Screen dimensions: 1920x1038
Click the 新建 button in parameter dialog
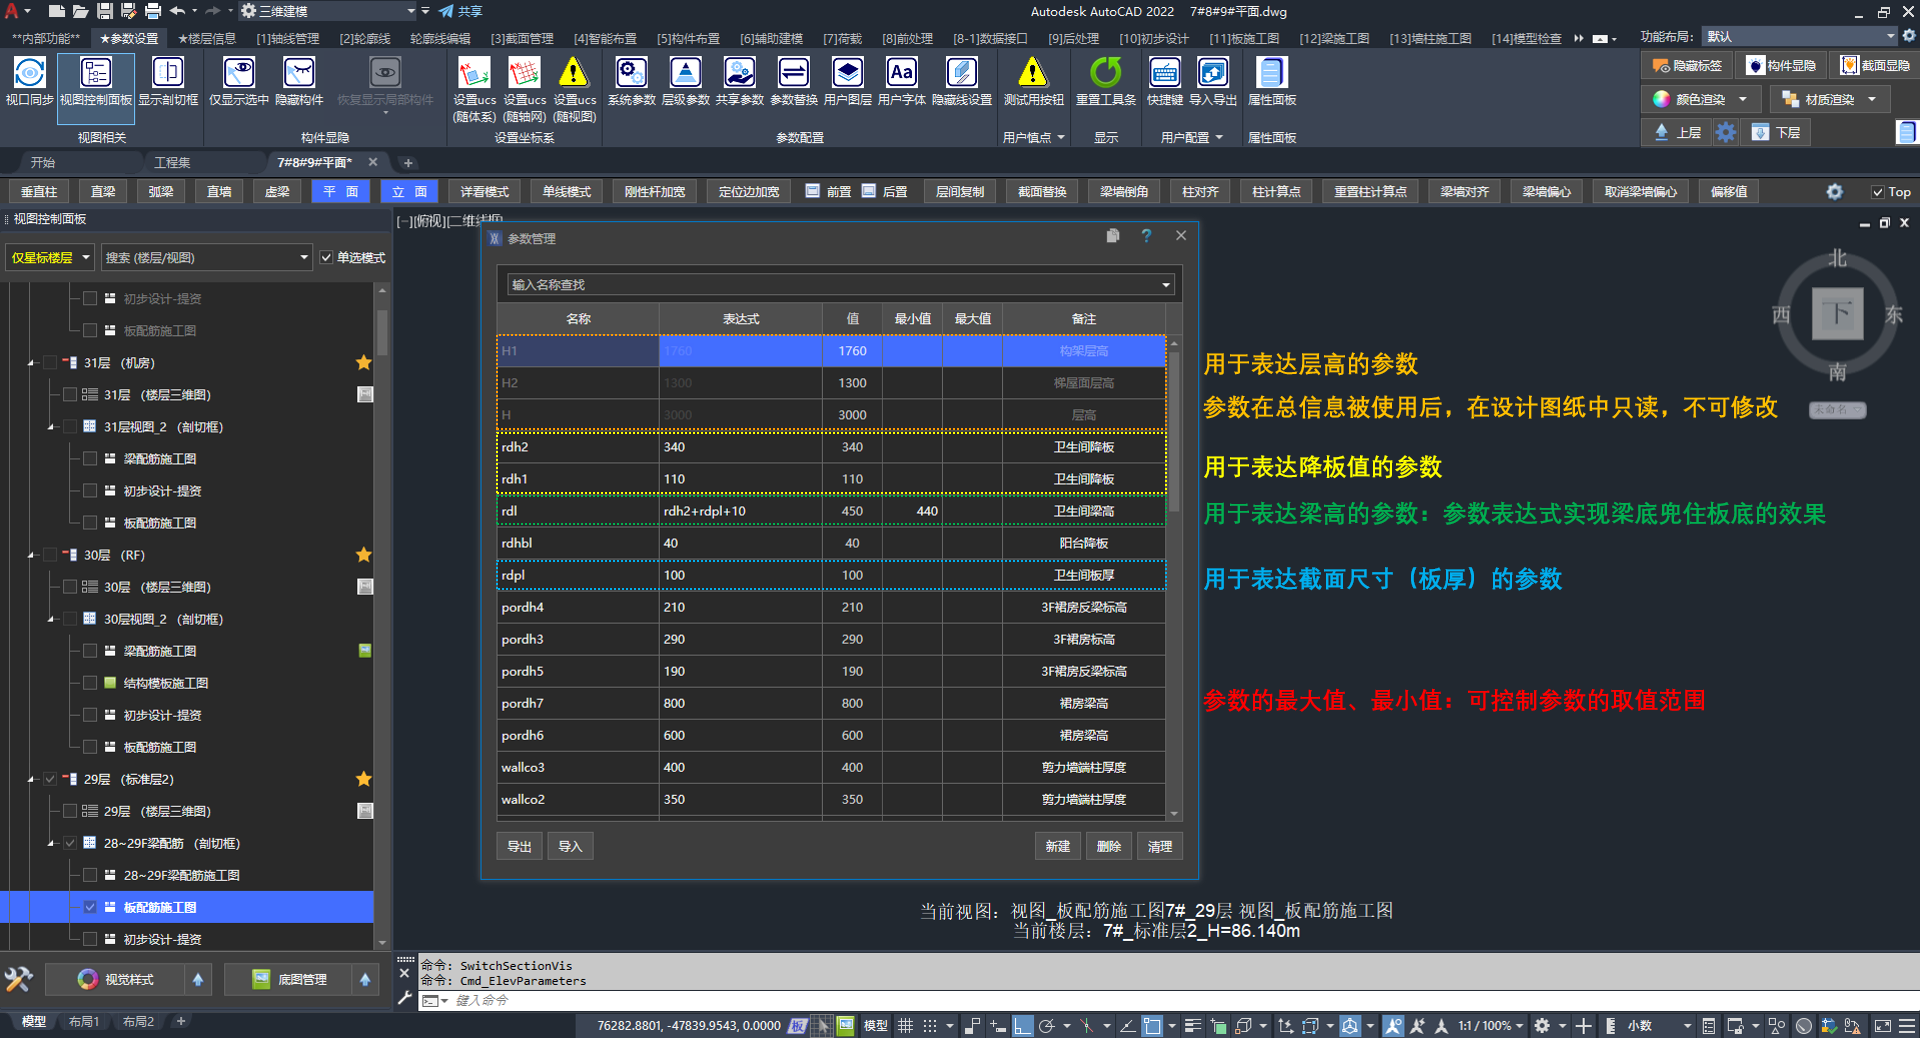tap(1057, 847)
